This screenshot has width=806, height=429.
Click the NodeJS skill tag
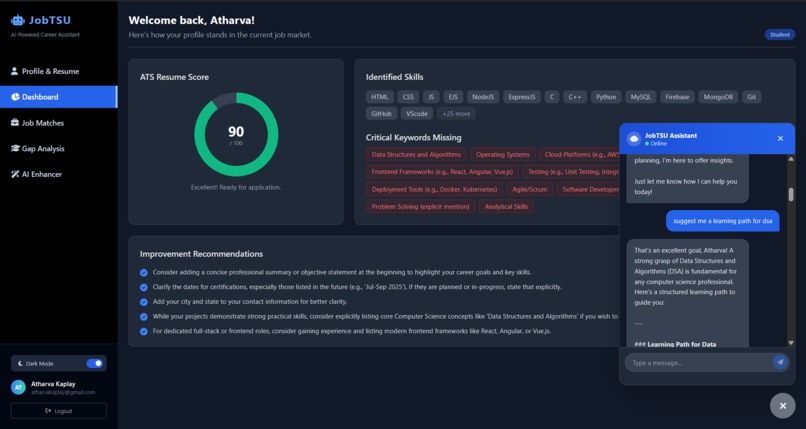pos(483,97)
